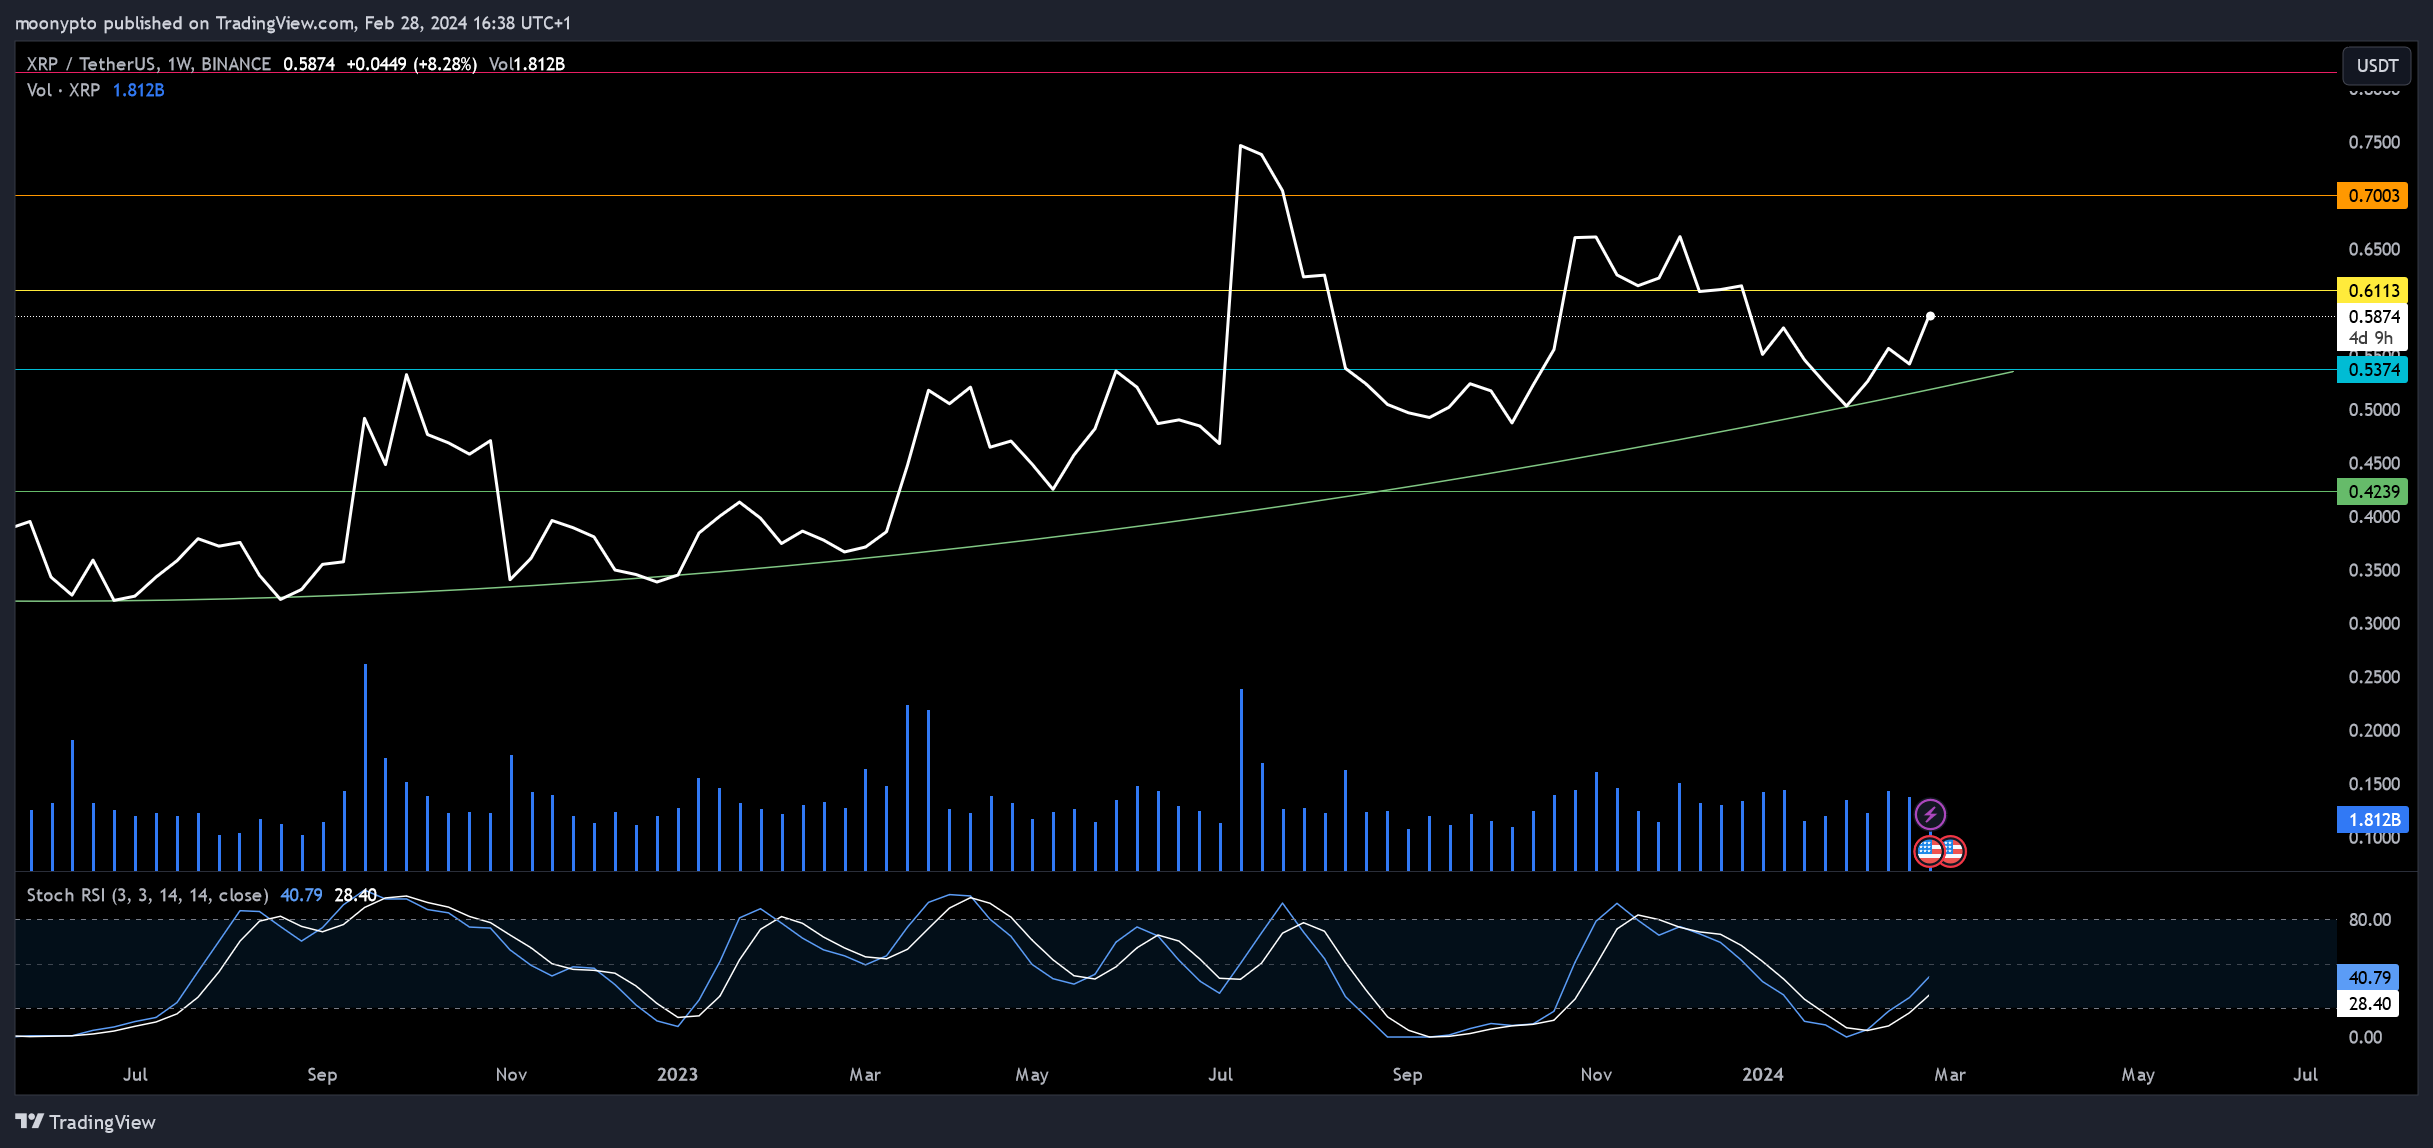Click the 0.3000 price scale value

pos(2373,623)
